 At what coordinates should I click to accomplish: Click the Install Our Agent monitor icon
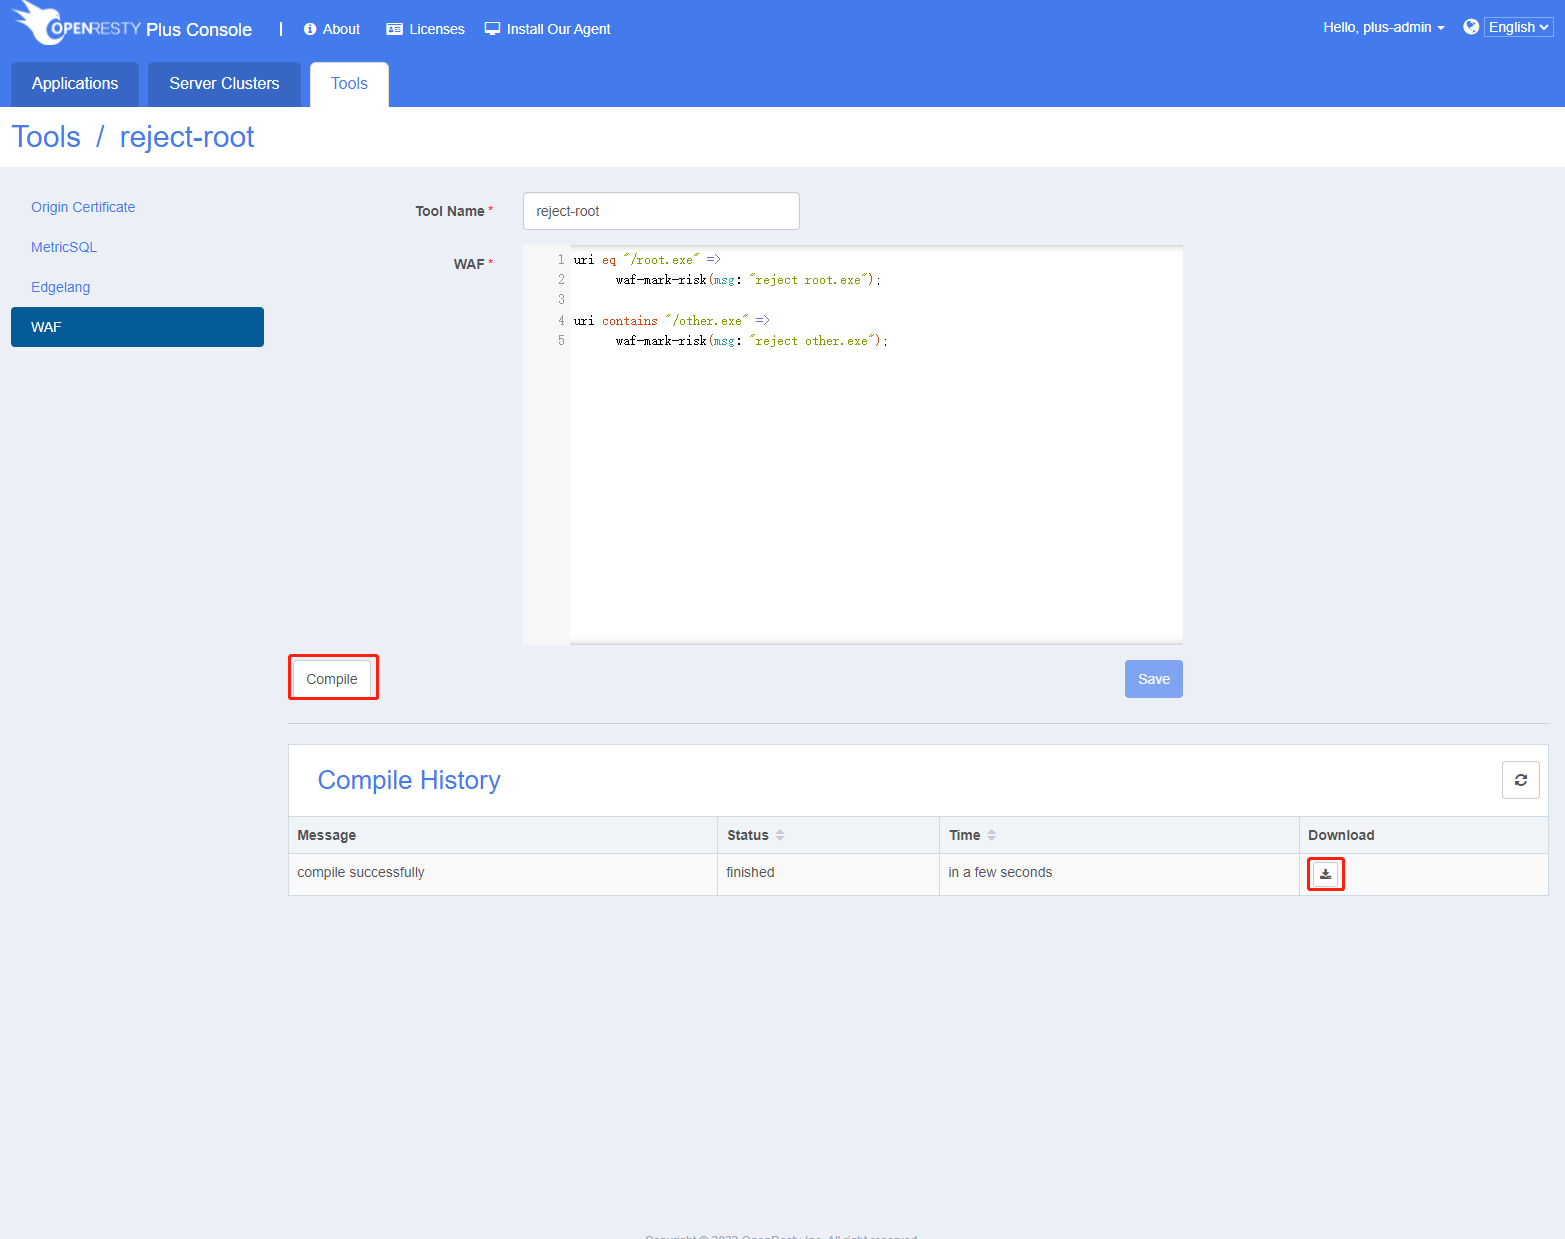[x=492, y=29]
